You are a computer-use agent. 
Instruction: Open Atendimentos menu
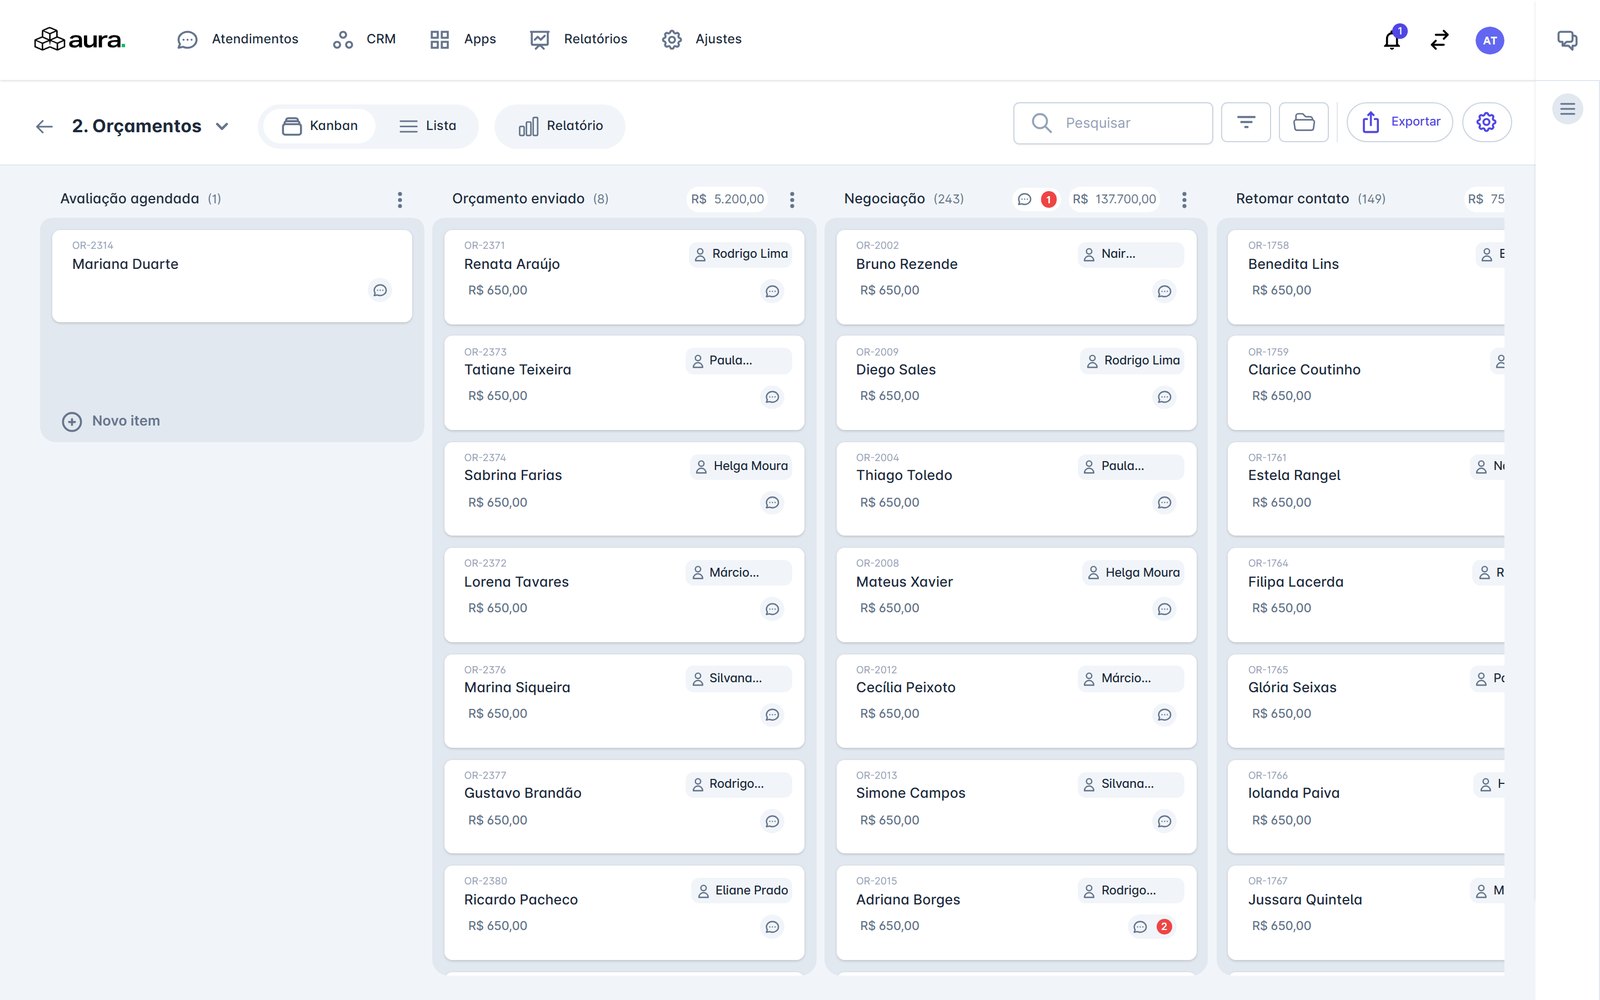click(x=238, y=40)
